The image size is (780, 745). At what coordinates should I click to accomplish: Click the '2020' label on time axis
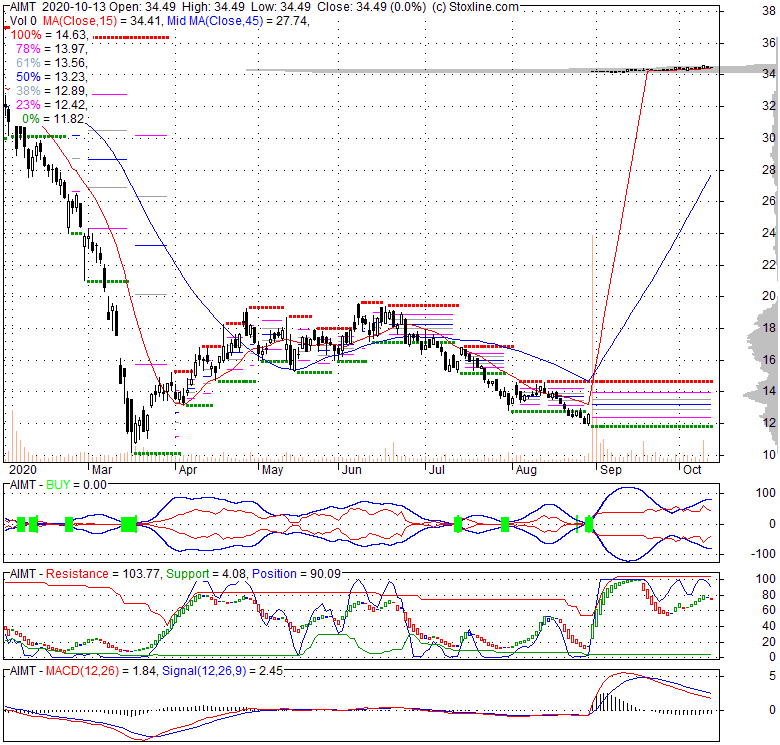pyautogui.click(x=23, y=469)
